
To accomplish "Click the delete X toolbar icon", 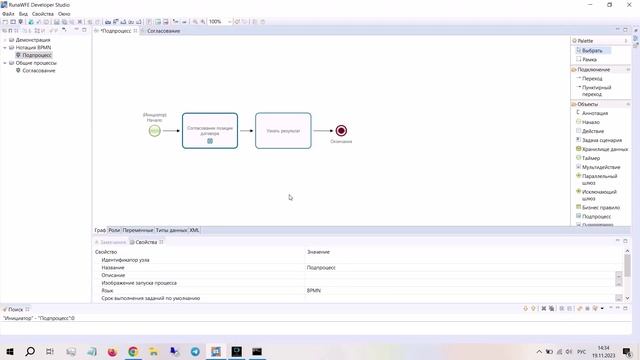I will [80, 22].
